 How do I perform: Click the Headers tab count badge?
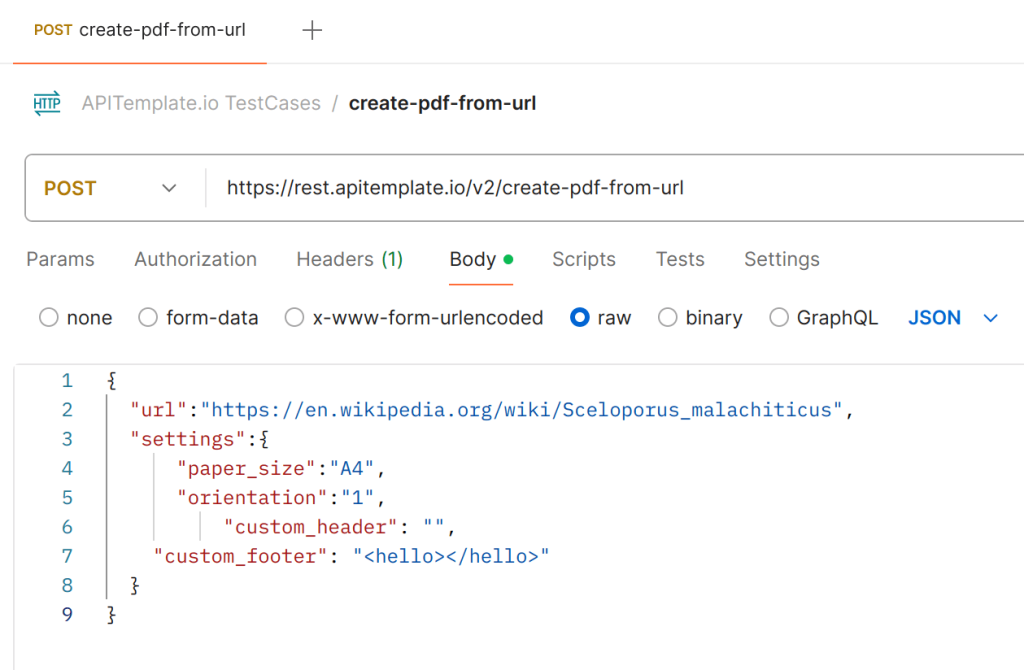pyautogui.click(x=392, y=258)
